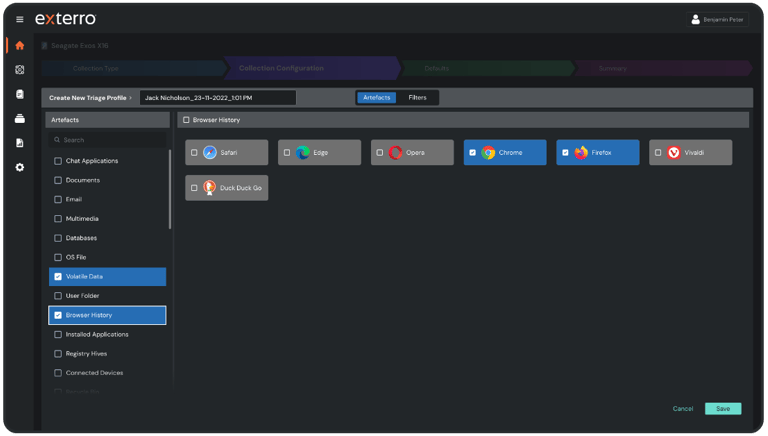Image resolution: width=768 pixels, height=436 pixels.
Task: Click the Vivaldi browser icon
Action: pos(674,153)
